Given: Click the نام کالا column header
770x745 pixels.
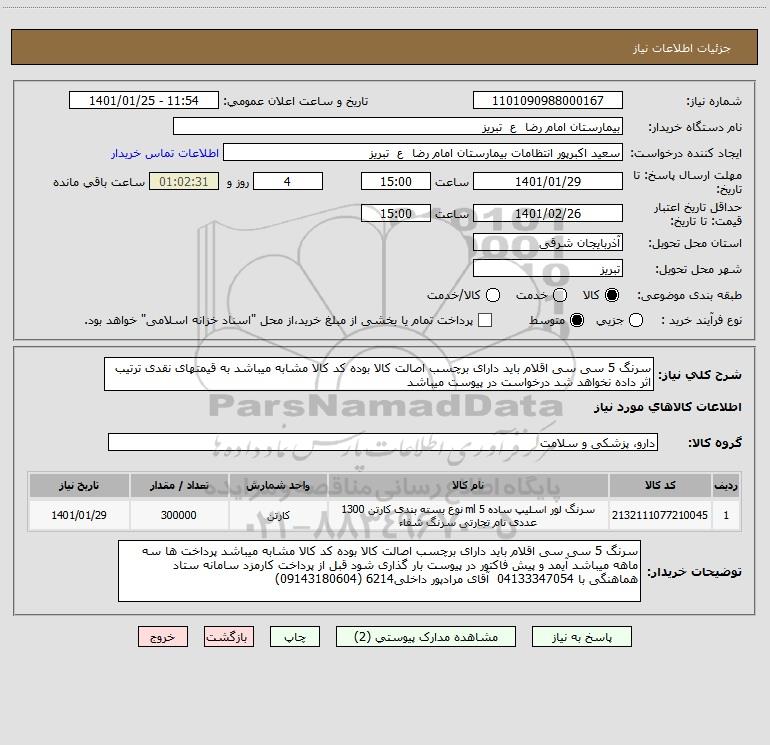Looking at the screenshot, I should 468,485.
